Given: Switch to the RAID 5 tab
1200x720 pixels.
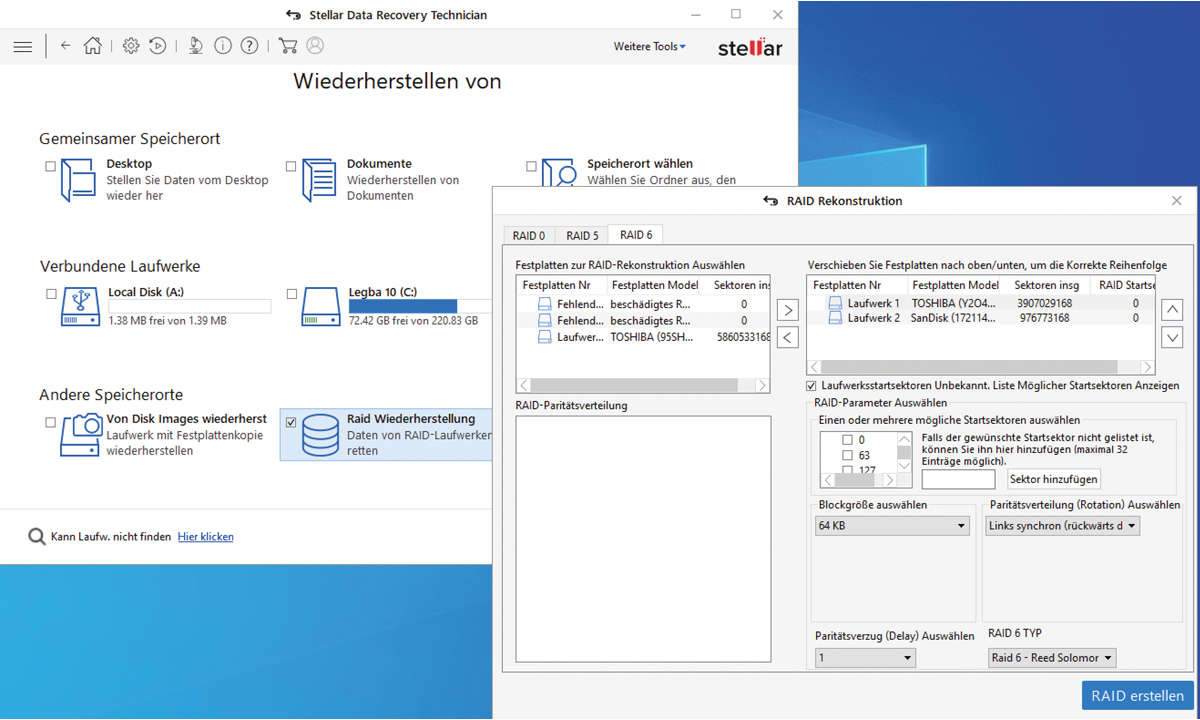Looking at the screenshot, I should 582,236.
